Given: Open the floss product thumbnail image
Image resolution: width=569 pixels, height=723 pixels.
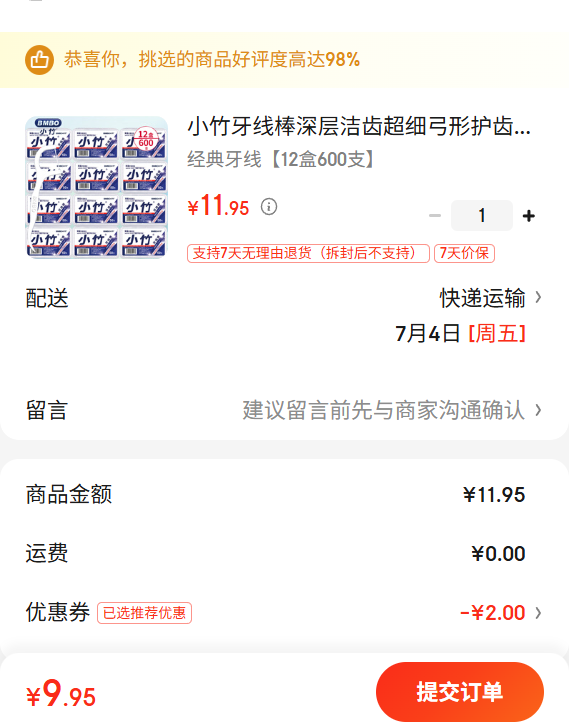Looking at the screenshot, I should (x=97, y=187).
